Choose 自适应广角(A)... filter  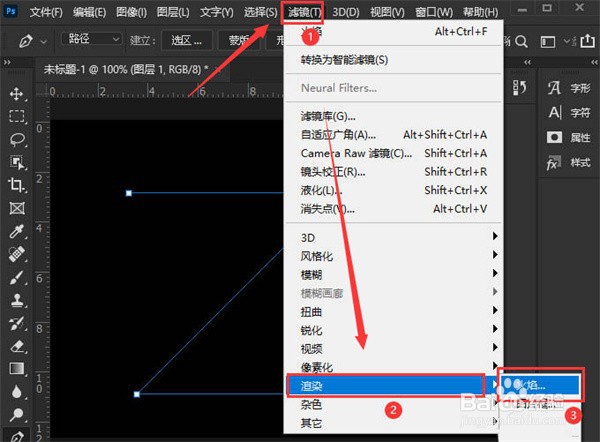point(393,135)
